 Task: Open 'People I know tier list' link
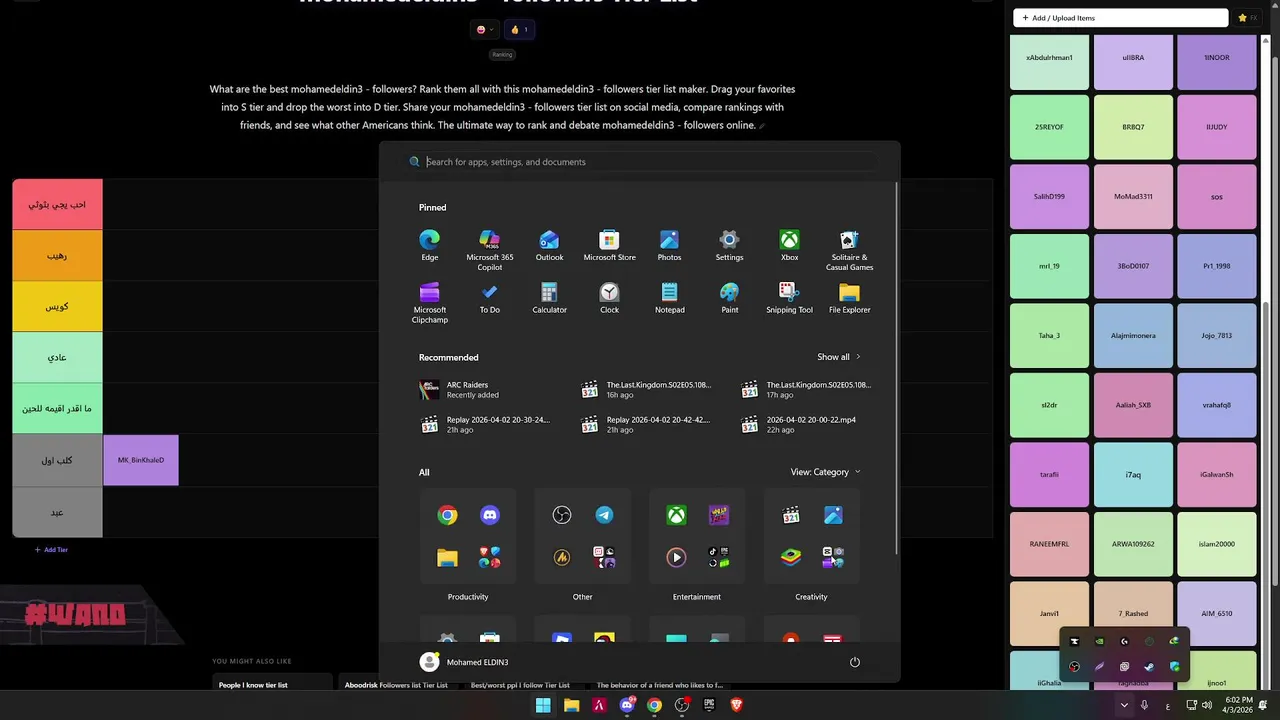[x=253, y=685]
